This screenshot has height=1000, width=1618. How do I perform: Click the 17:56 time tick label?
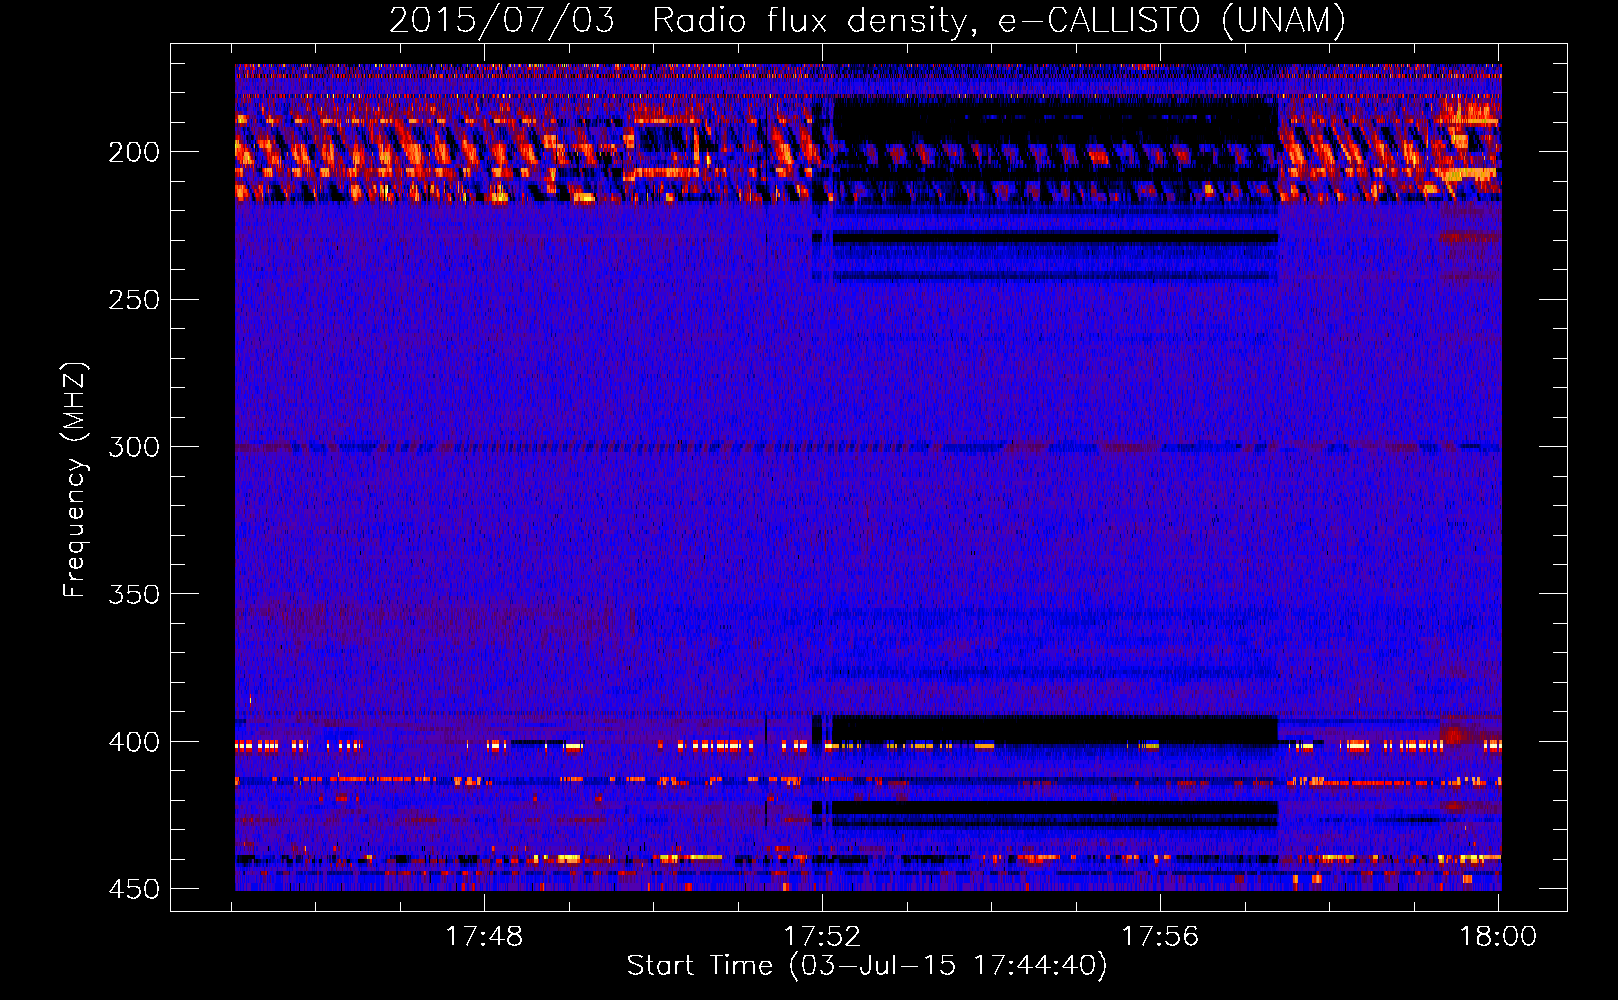click(x=1160, y=937)
